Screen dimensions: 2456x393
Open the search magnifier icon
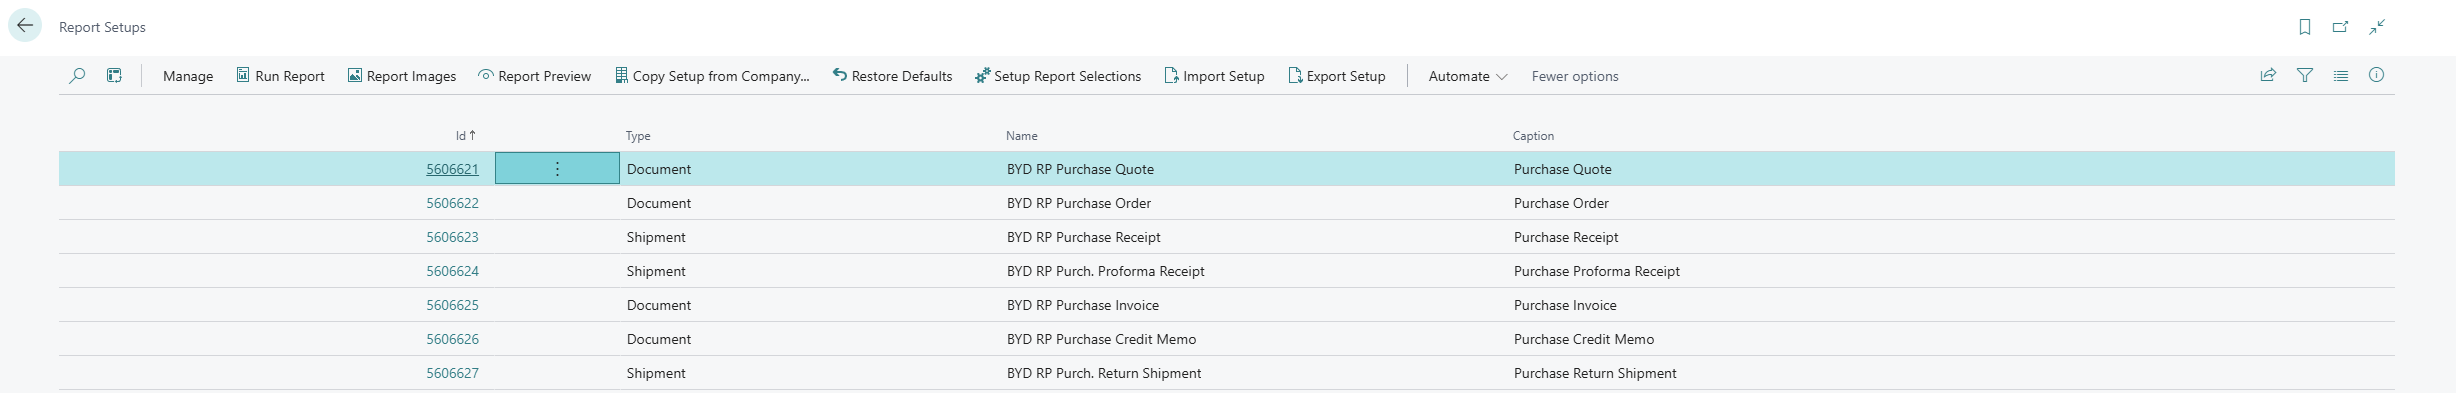pyautogui.click(x=77, y=76)
